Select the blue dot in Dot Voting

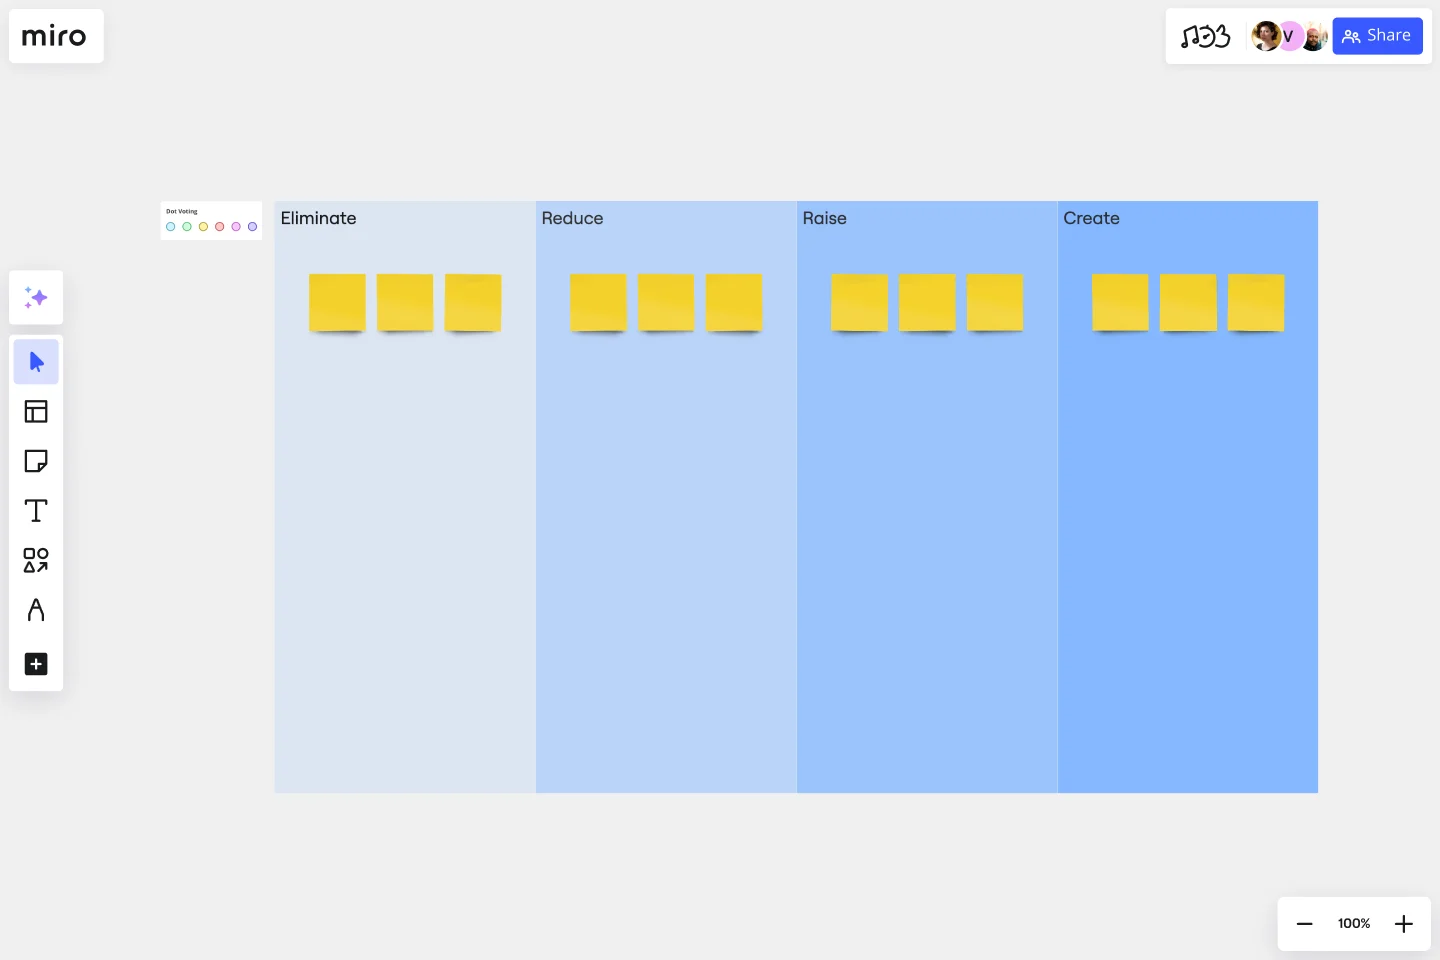pos(170,227)
